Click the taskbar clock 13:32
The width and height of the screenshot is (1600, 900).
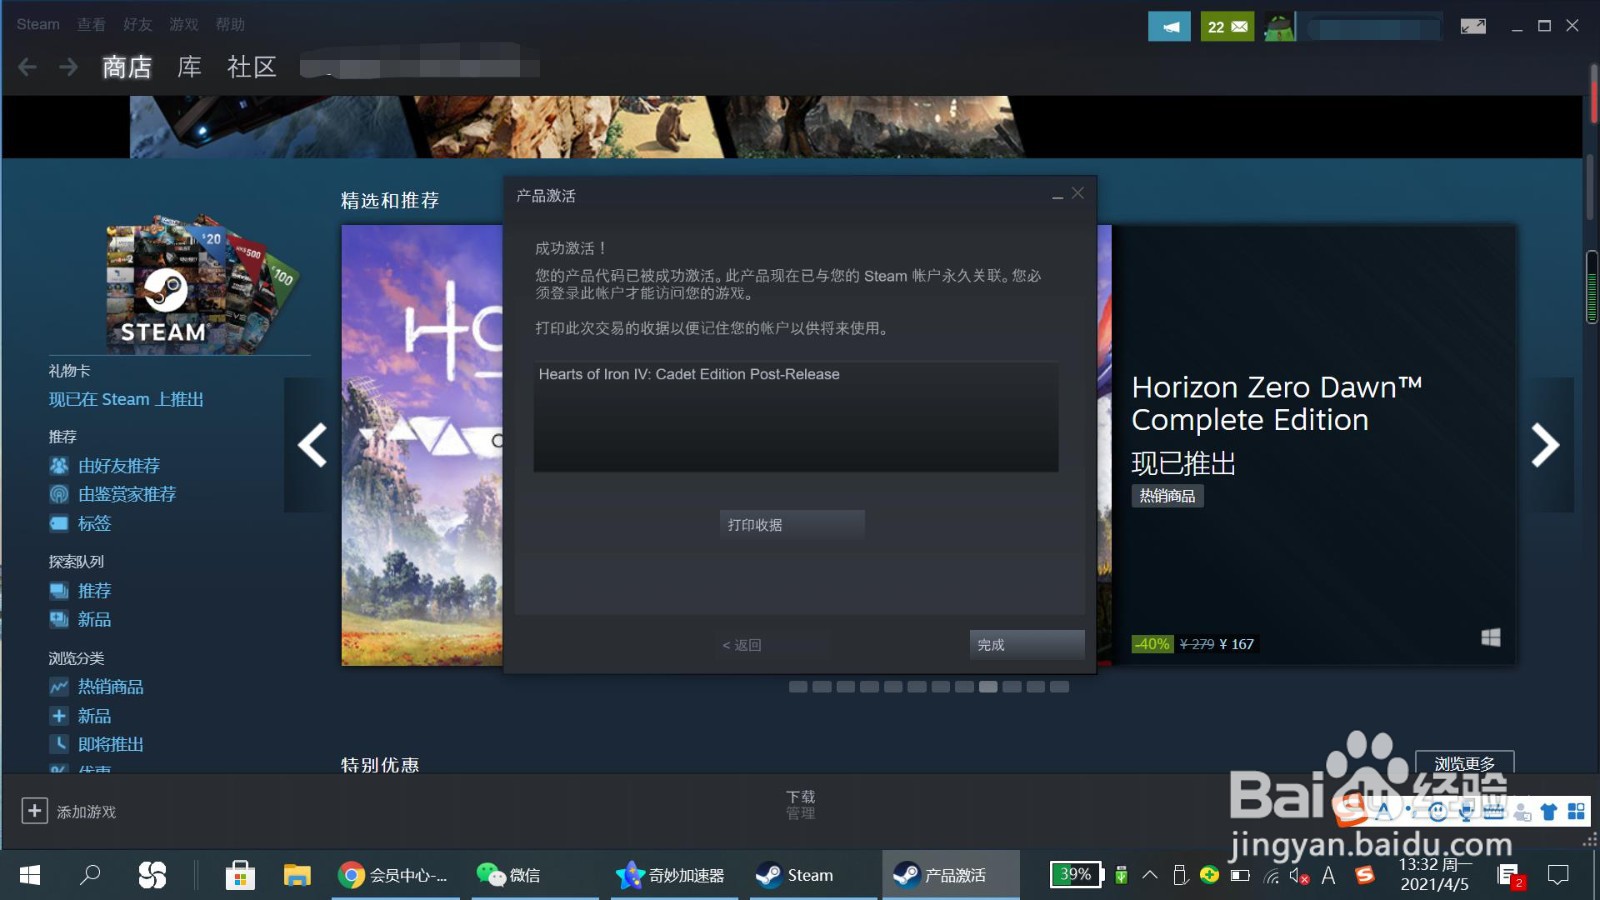pyautogui.click(x=1434, y=874)
